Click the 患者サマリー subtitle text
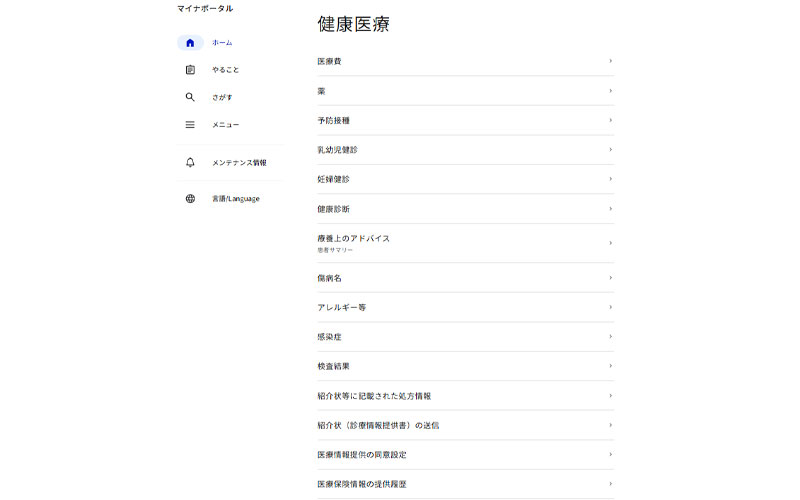The image size is (800, 500). (335, 251)
